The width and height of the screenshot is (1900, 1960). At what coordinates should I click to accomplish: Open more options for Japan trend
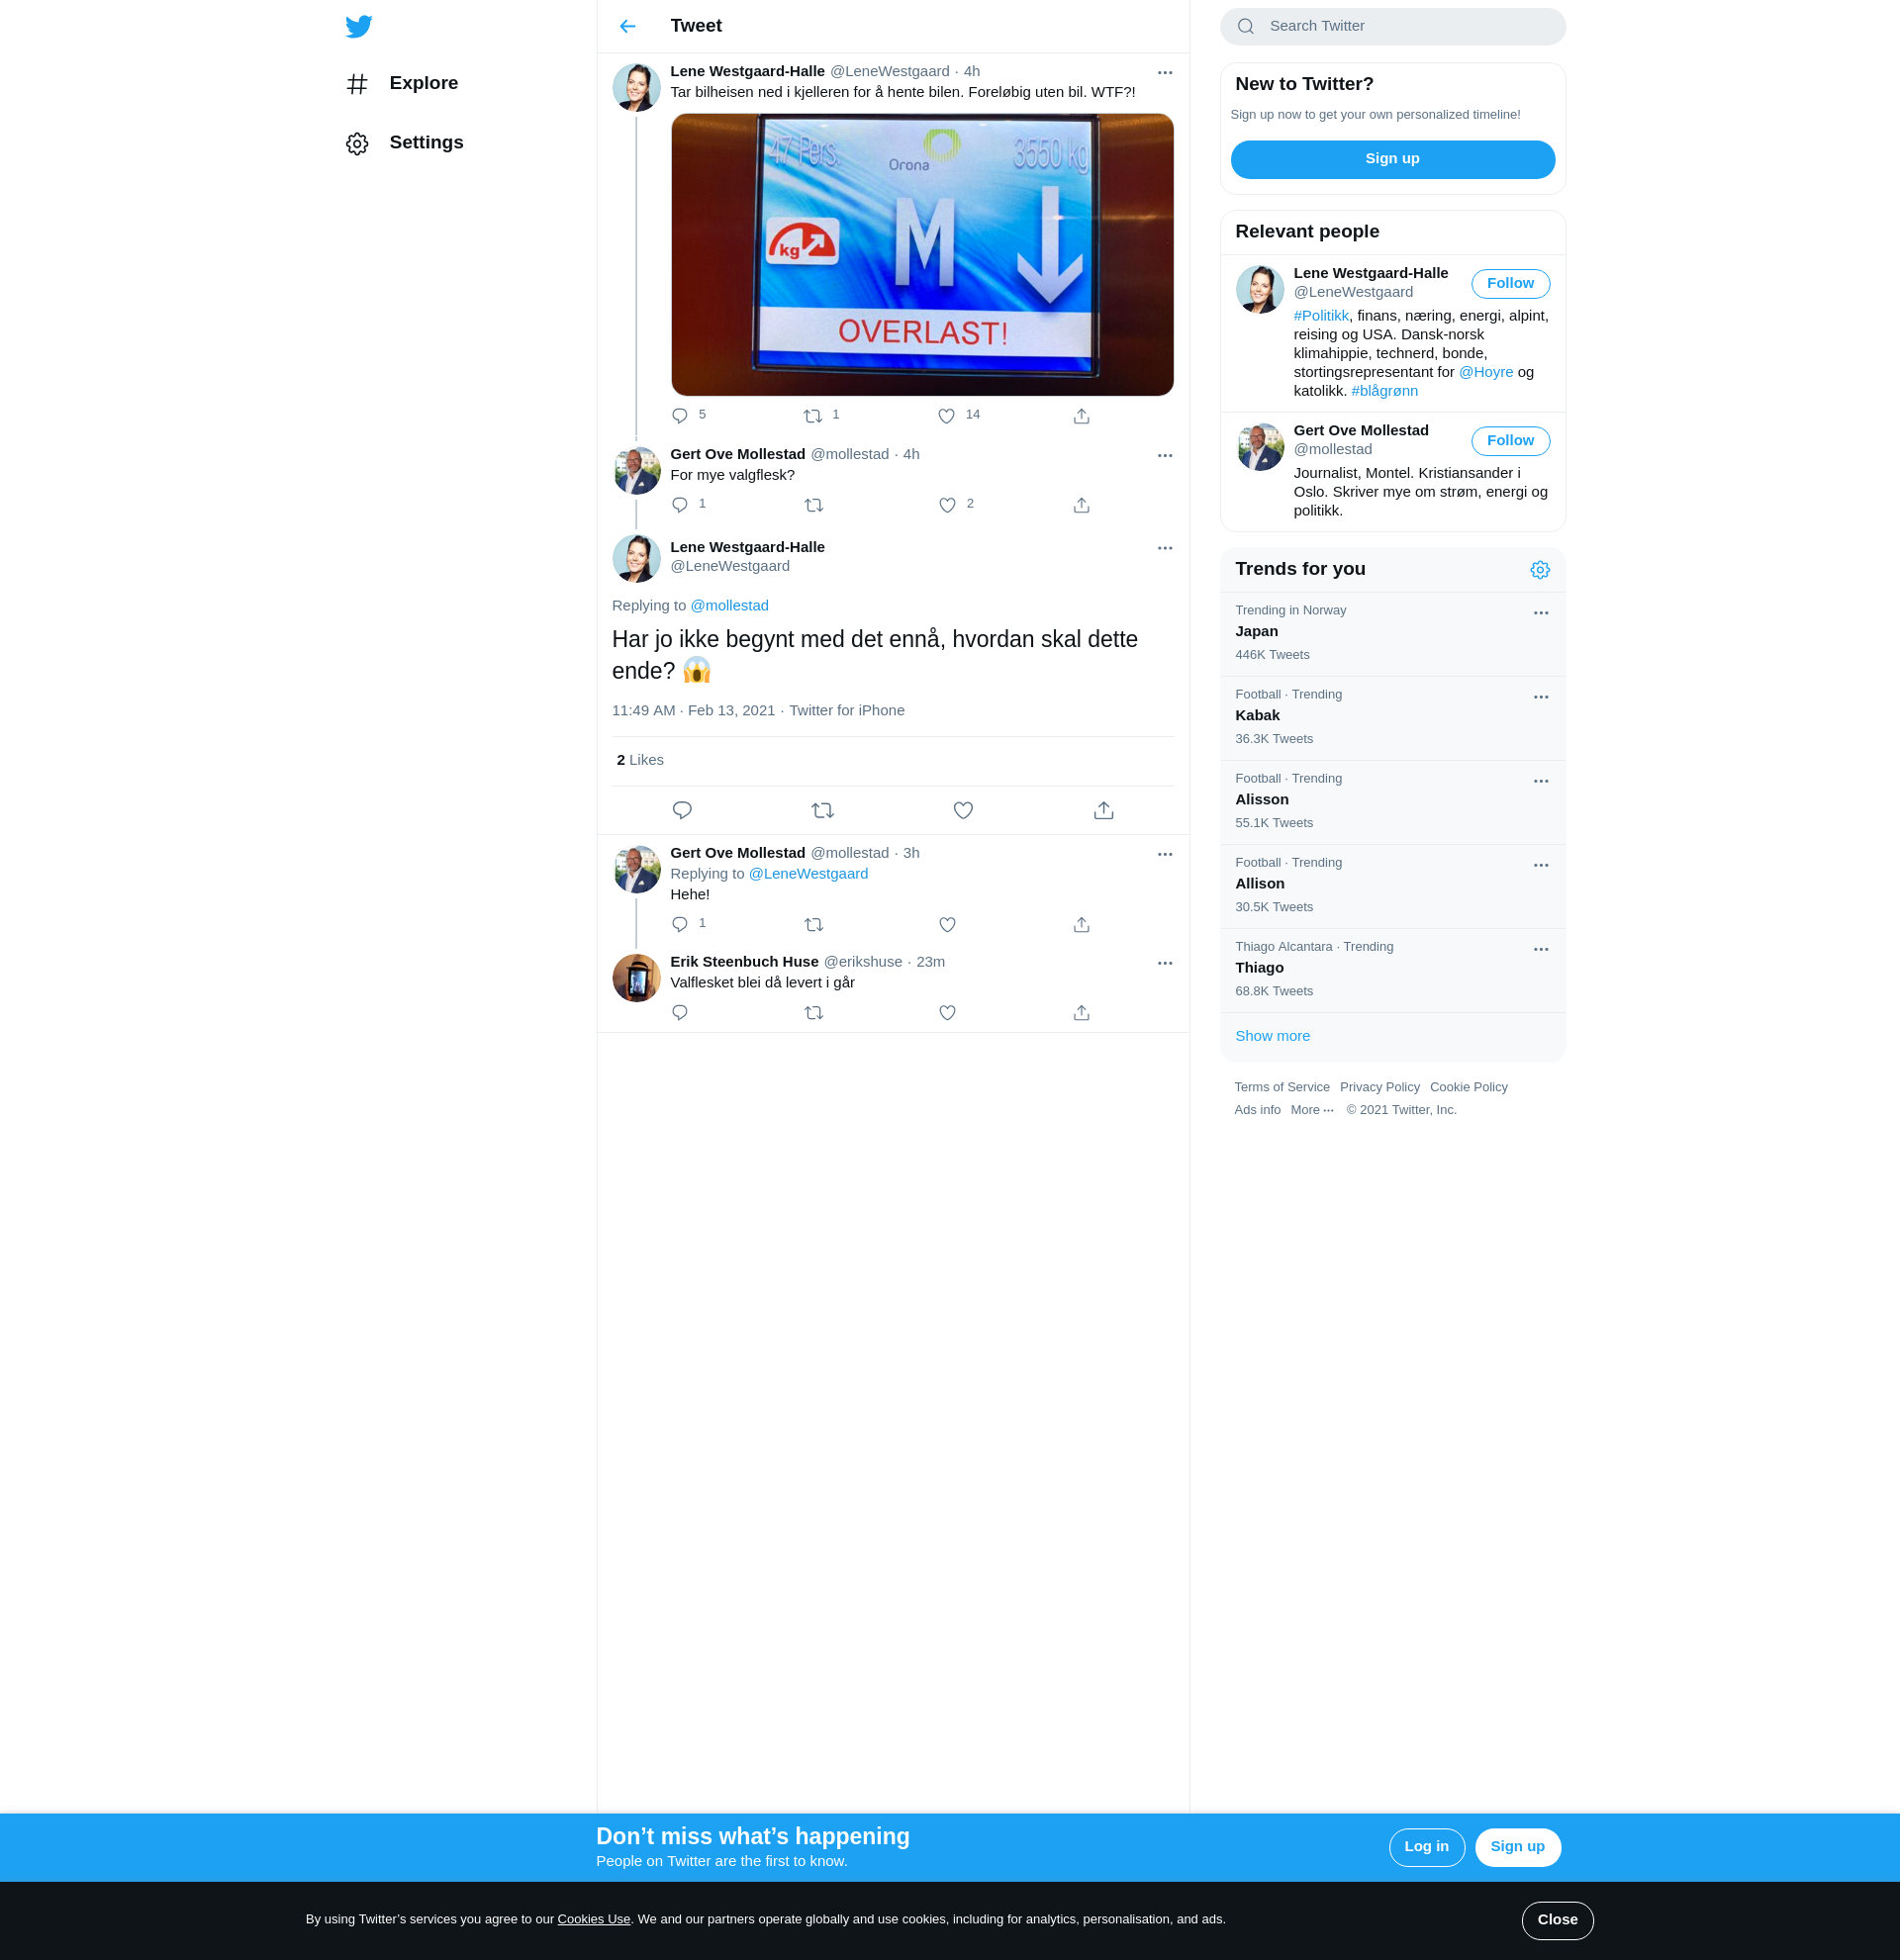[x=1541, y=613]
